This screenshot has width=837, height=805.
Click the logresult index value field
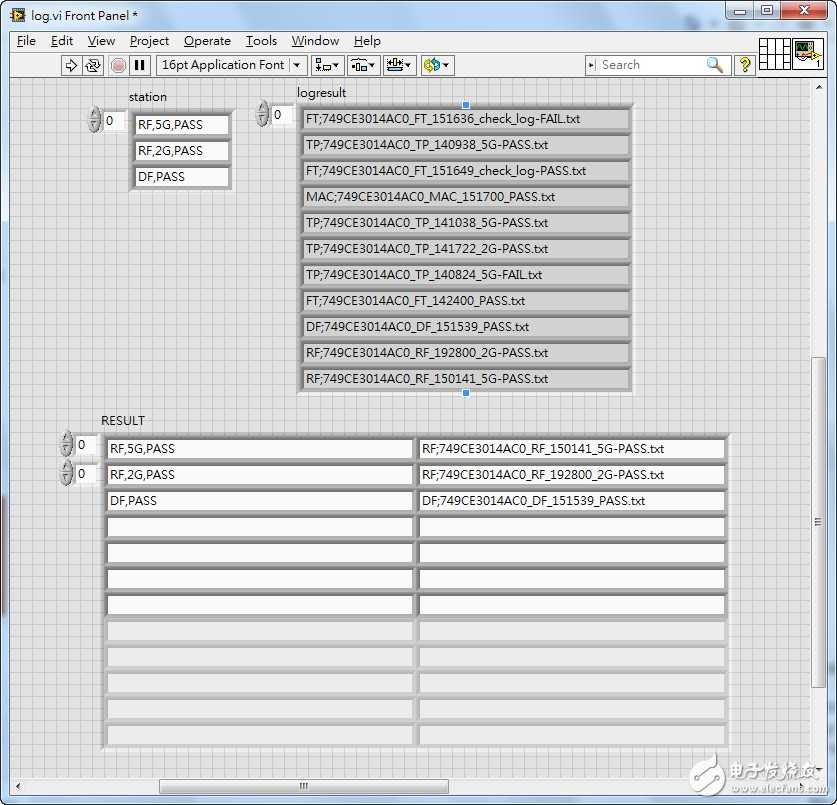[282, 115]
